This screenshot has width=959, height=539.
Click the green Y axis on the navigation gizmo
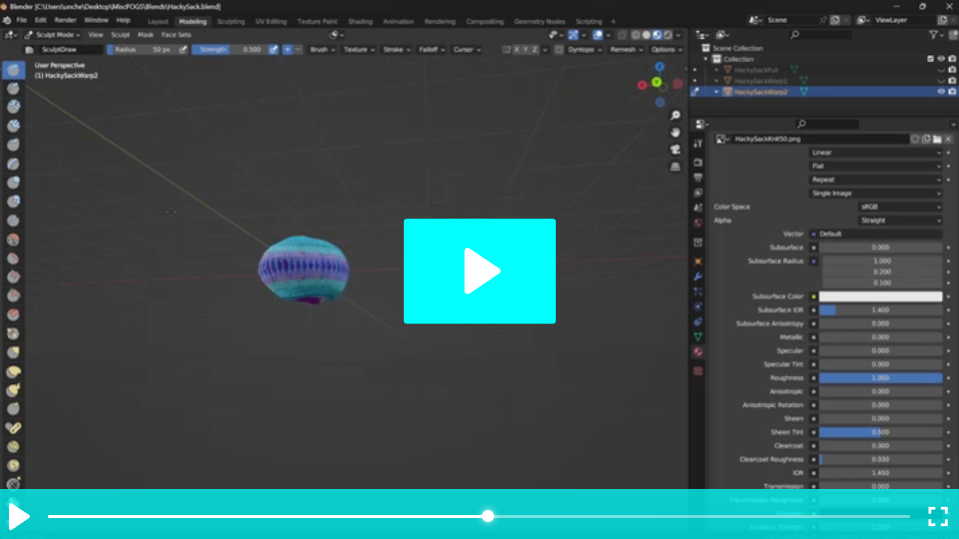656,82
